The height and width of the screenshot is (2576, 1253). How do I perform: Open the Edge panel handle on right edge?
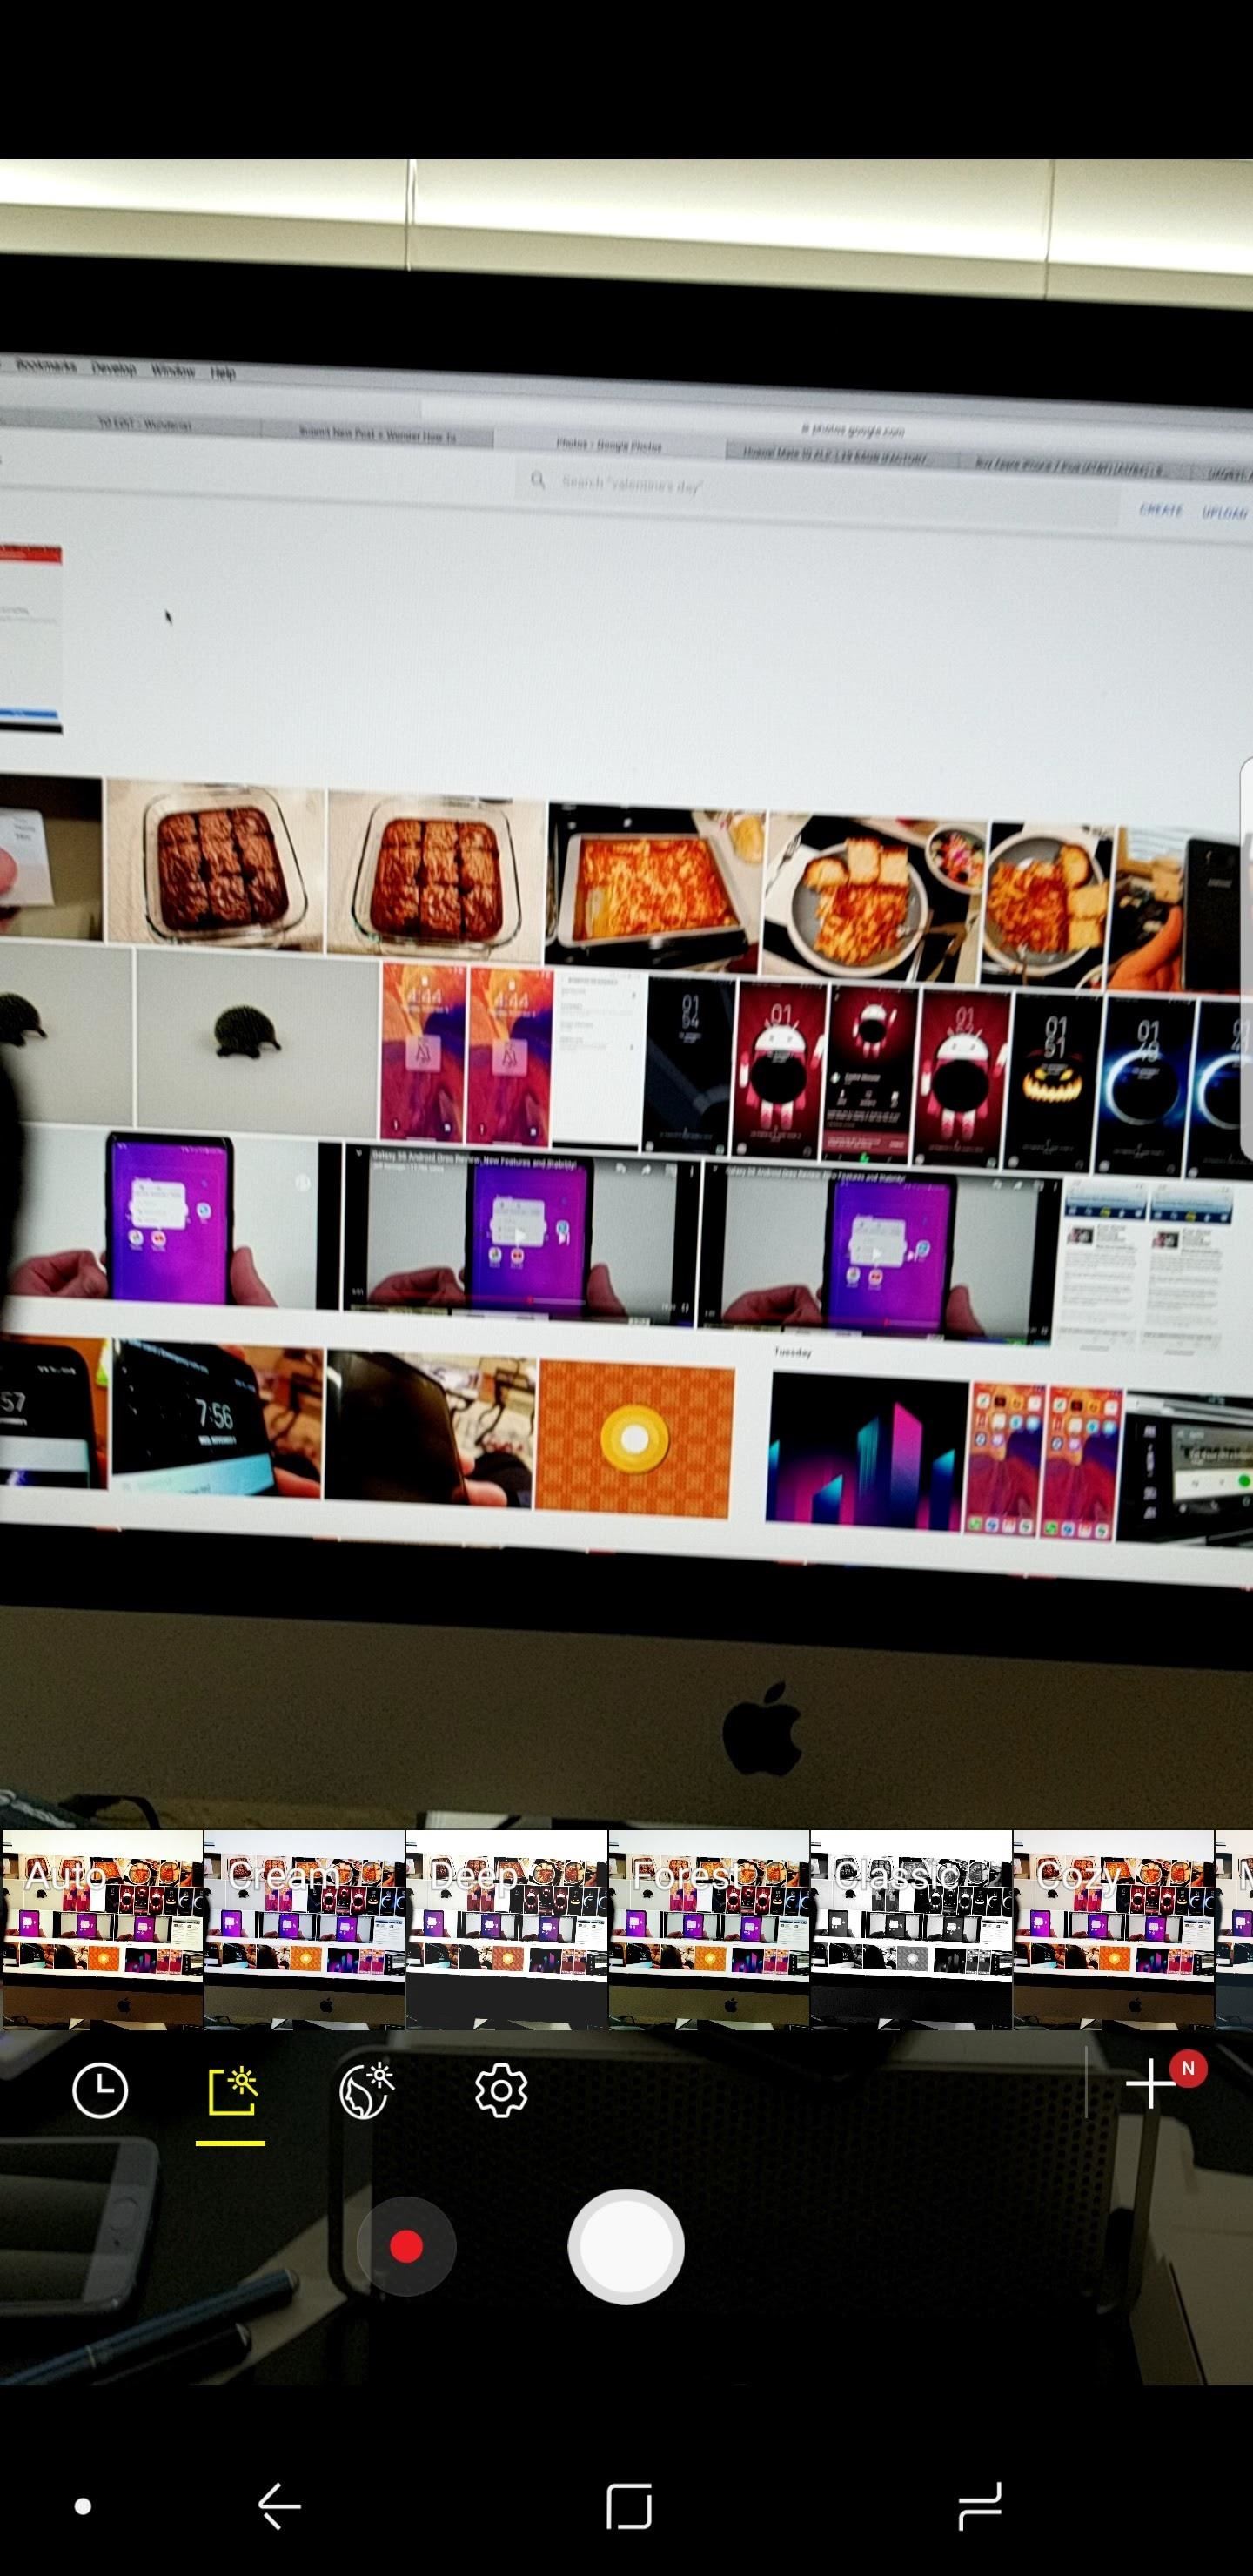point(1246,958)
